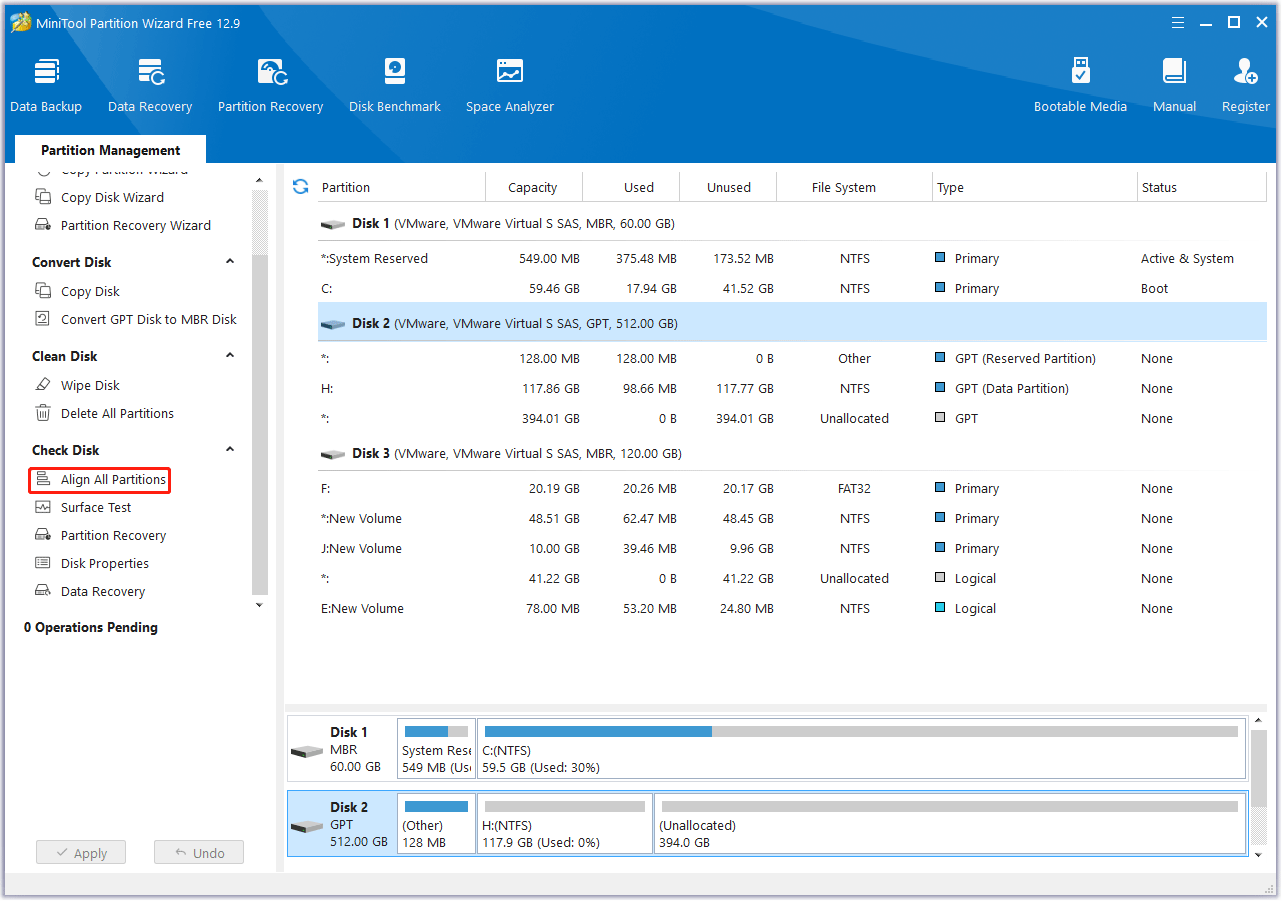Collapse the Convert Disk section
The image size is (1282, 901).
(x=230, y=262)
